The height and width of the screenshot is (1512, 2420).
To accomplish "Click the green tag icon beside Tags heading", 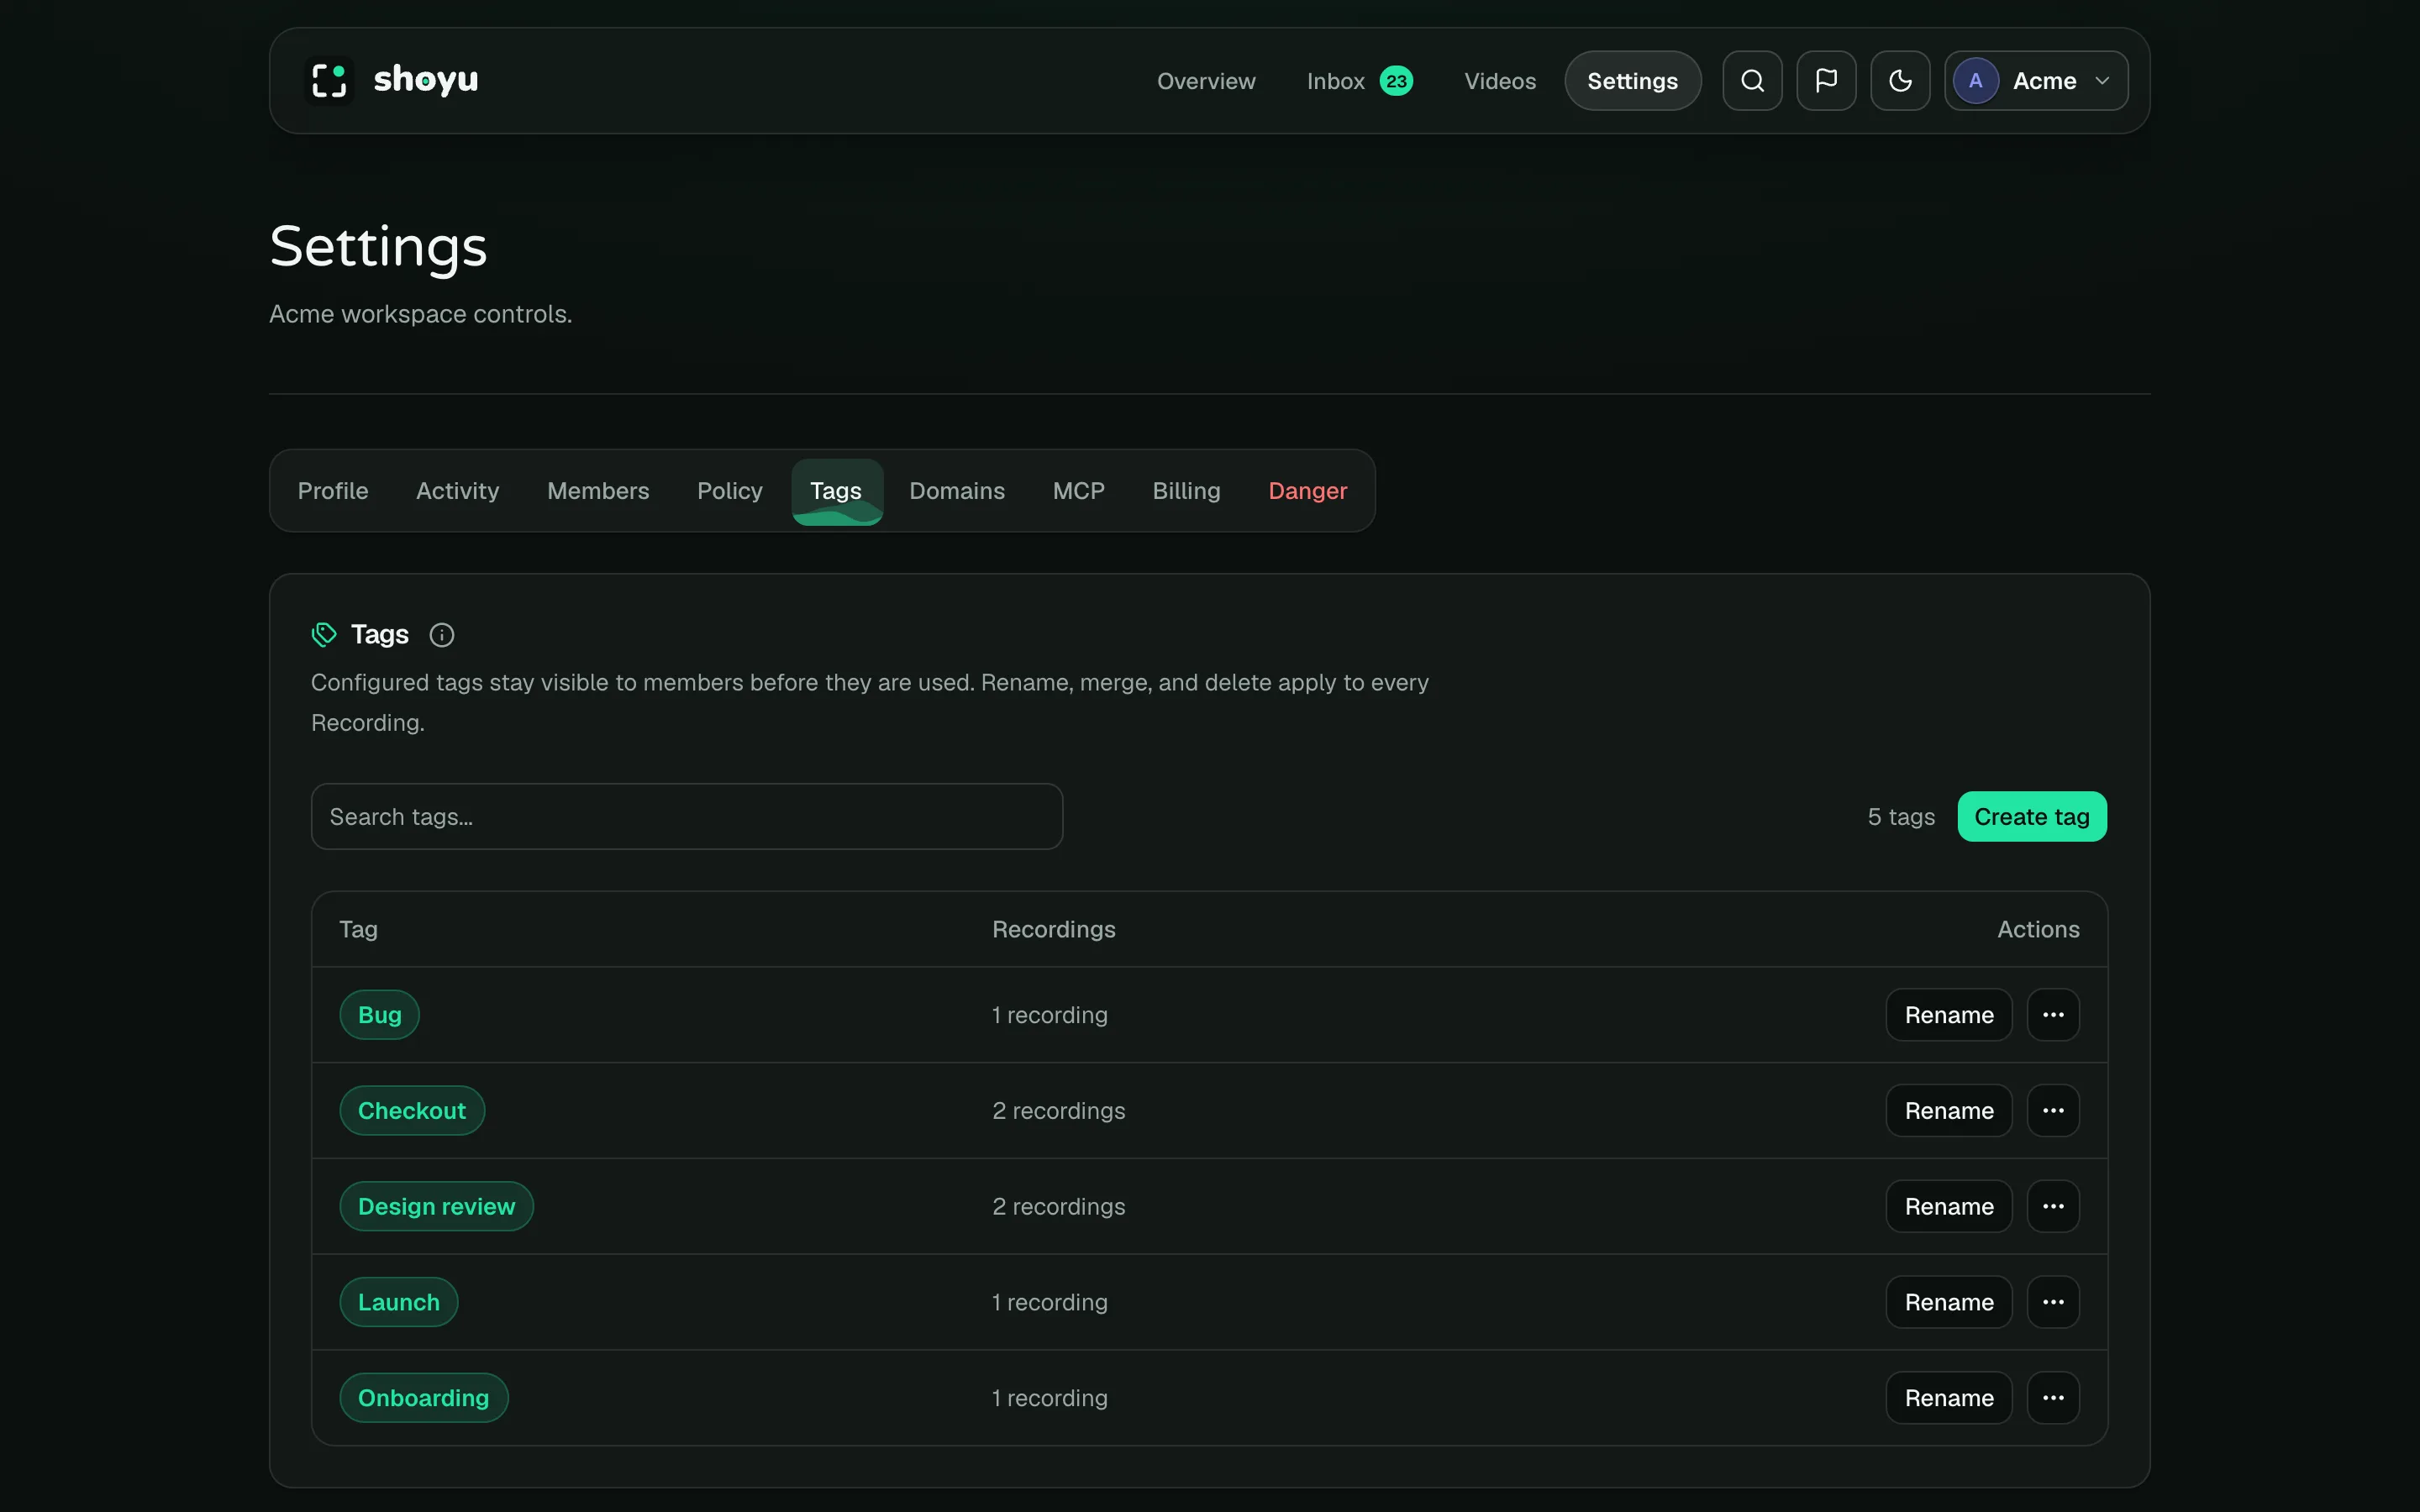I will [x=324, y=635].
